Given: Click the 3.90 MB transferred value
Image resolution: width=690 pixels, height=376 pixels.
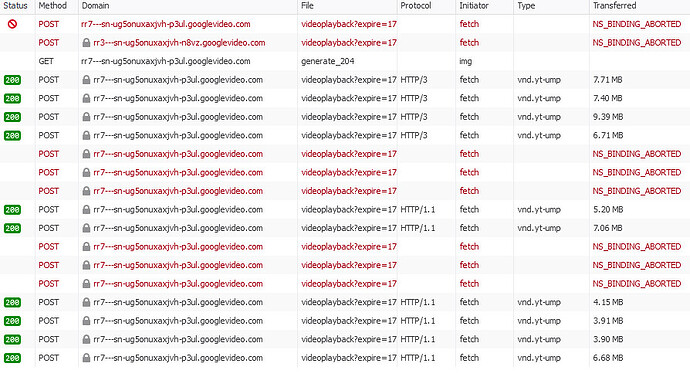Looking at the screenshot, I should pos(608,339).
